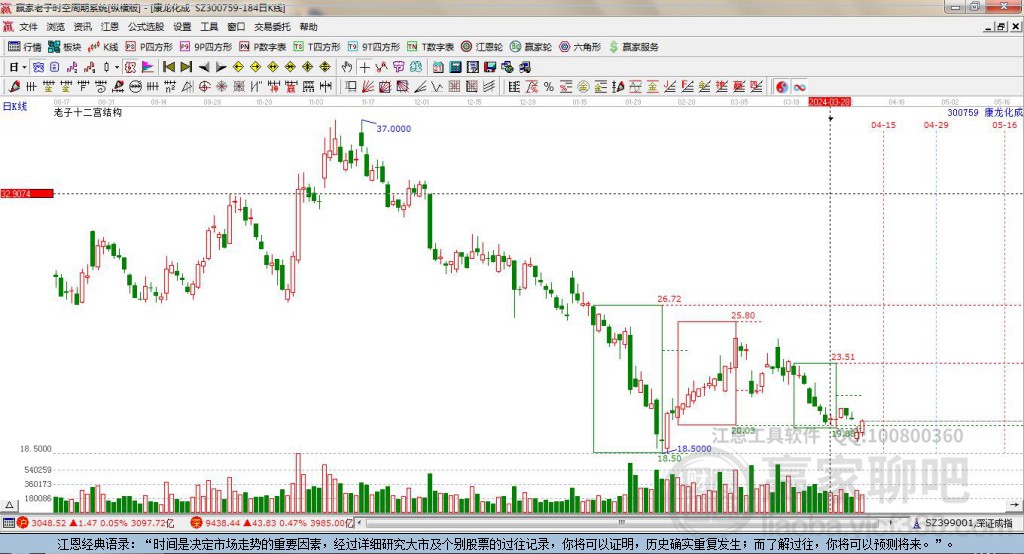This screenshot has height=554, width=1024.
Task: Select the circled crosshair target icon
Action: pos(205,87)
